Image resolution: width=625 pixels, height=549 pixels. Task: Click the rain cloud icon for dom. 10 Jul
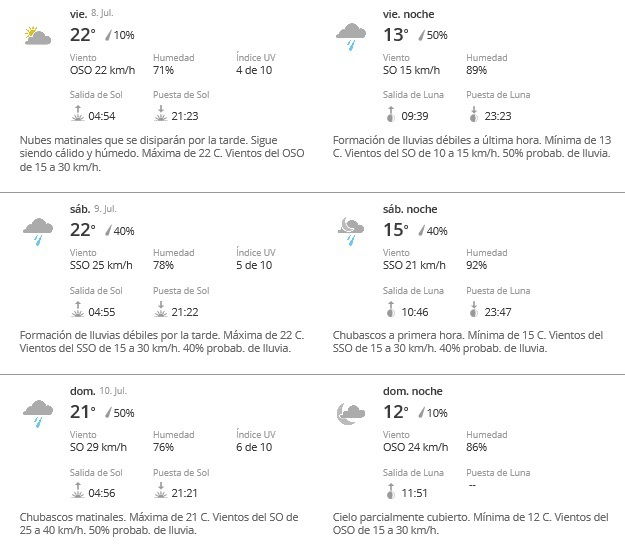click(38, 413)
